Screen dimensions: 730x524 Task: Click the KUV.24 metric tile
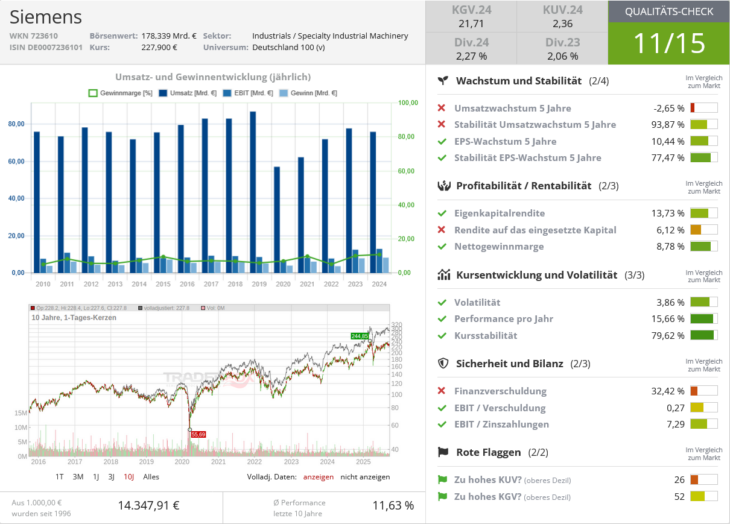(x=562, y=17)
